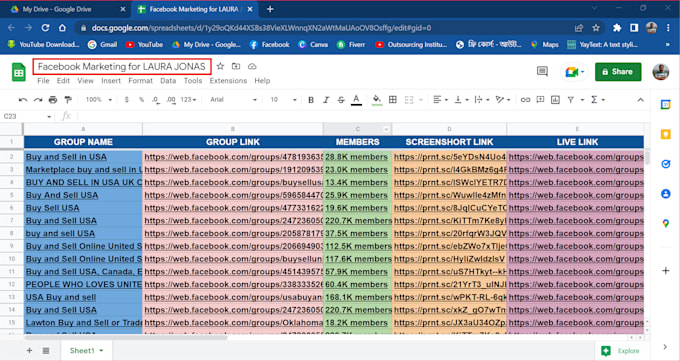Open the text color picker
Screen dimensions: 680x361
[356, 100]
